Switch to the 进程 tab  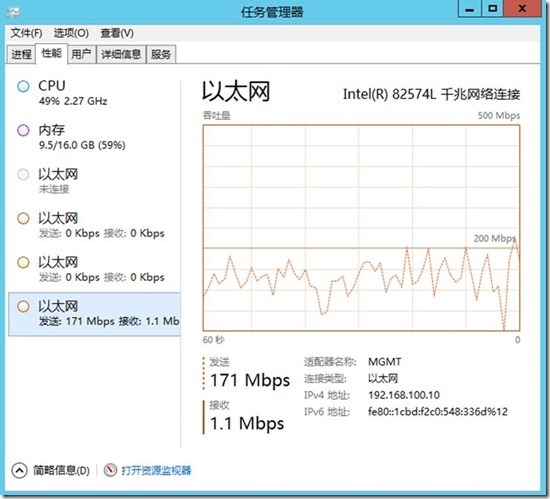21,54
